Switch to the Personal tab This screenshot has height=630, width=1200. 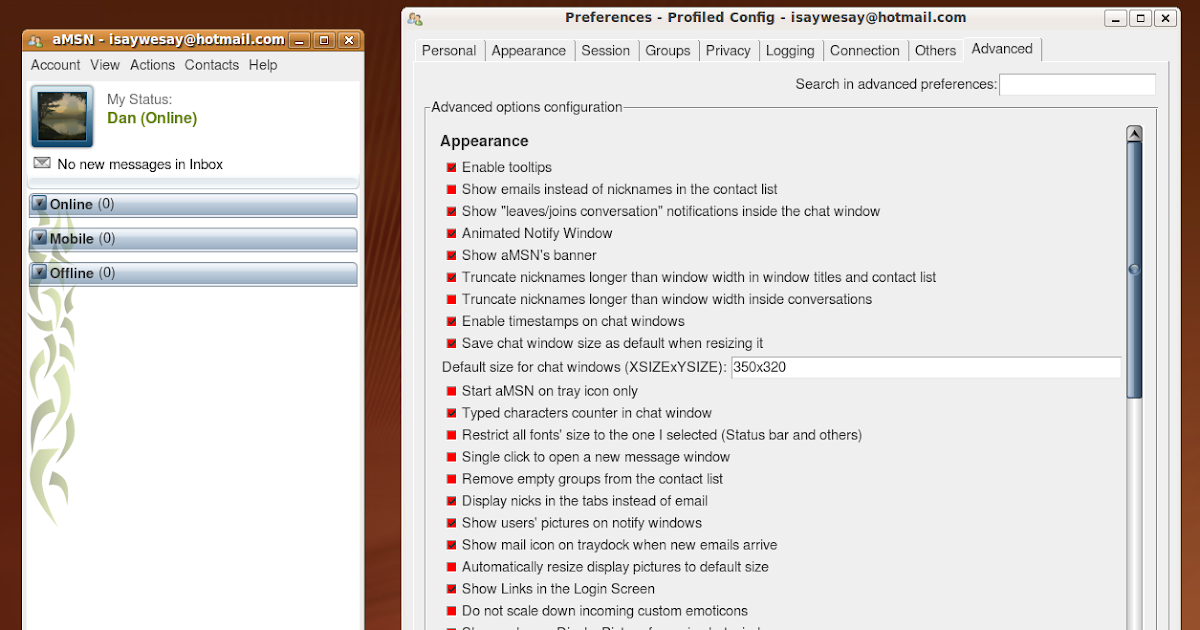[449, 50]
